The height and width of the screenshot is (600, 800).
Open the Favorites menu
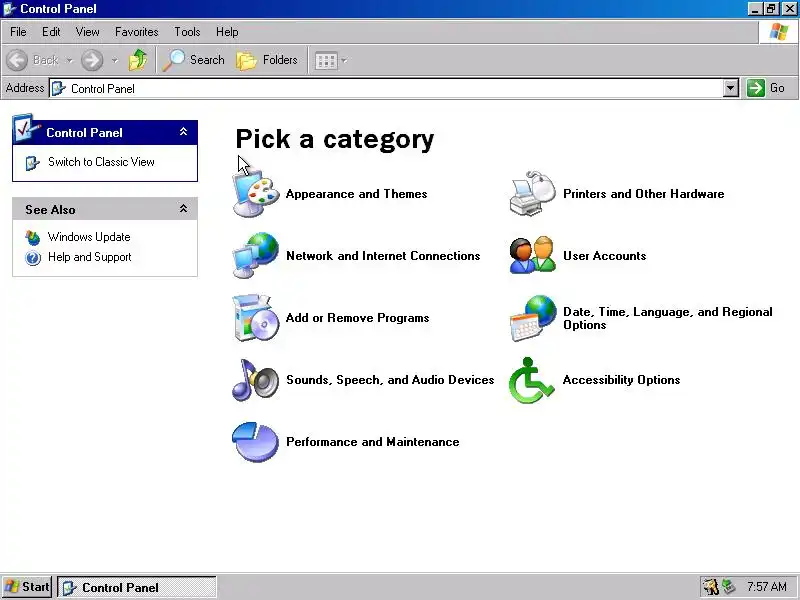[137, 32]
